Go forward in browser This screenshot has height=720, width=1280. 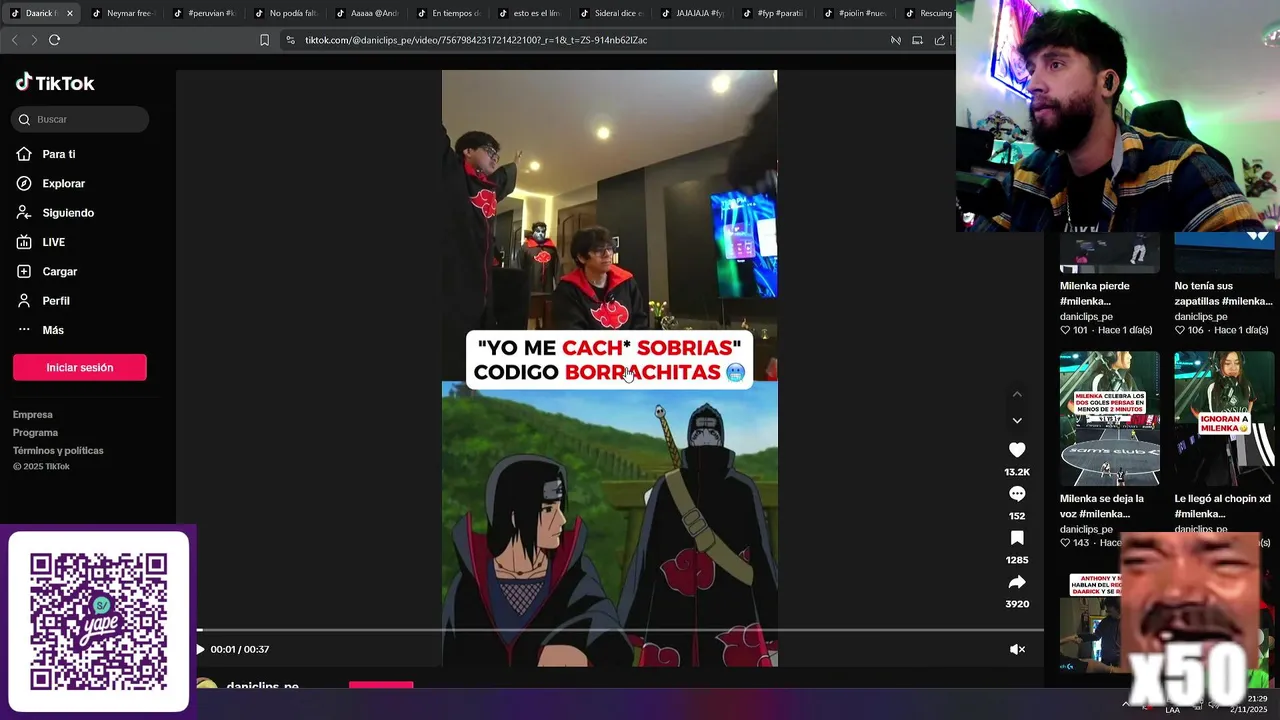34,40
